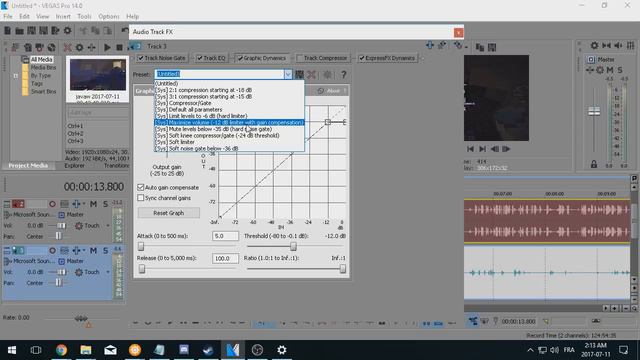Image resolution: width=640 pixels, height=360 pixels.
Task: Click the Master volume fader
Action: click(594, 111)
